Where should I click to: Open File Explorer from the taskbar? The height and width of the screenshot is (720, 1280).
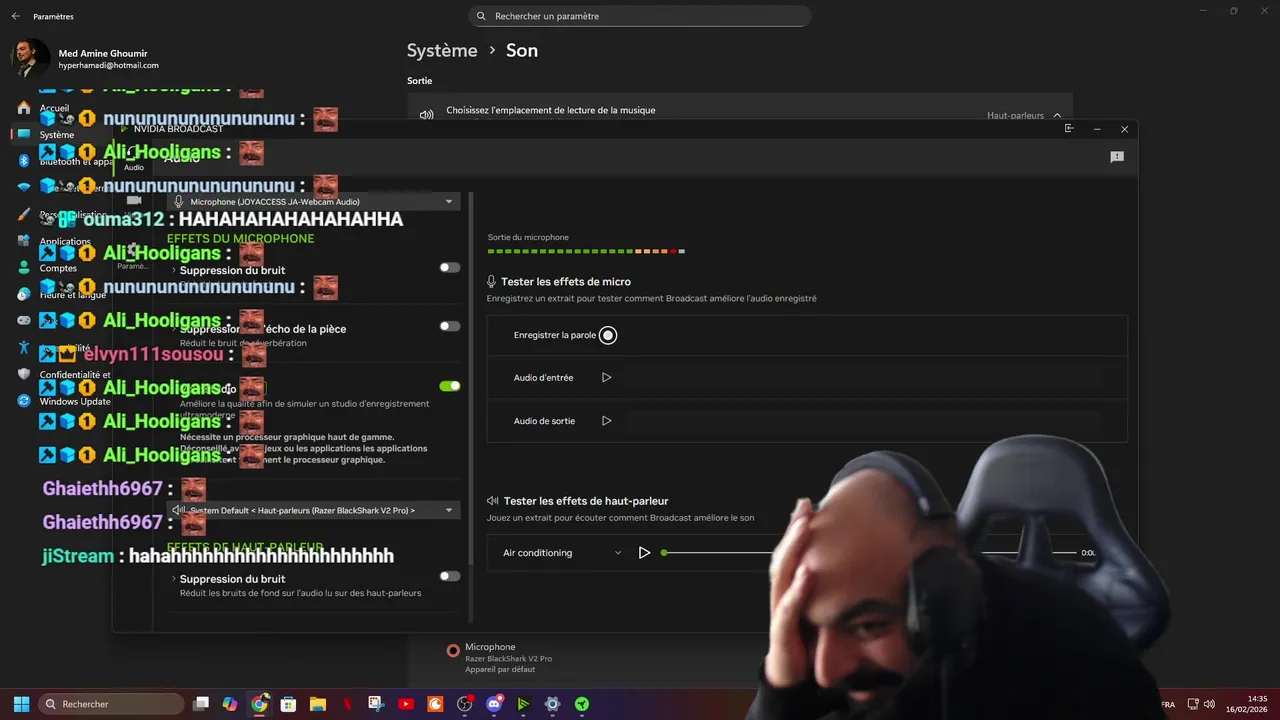318,704
